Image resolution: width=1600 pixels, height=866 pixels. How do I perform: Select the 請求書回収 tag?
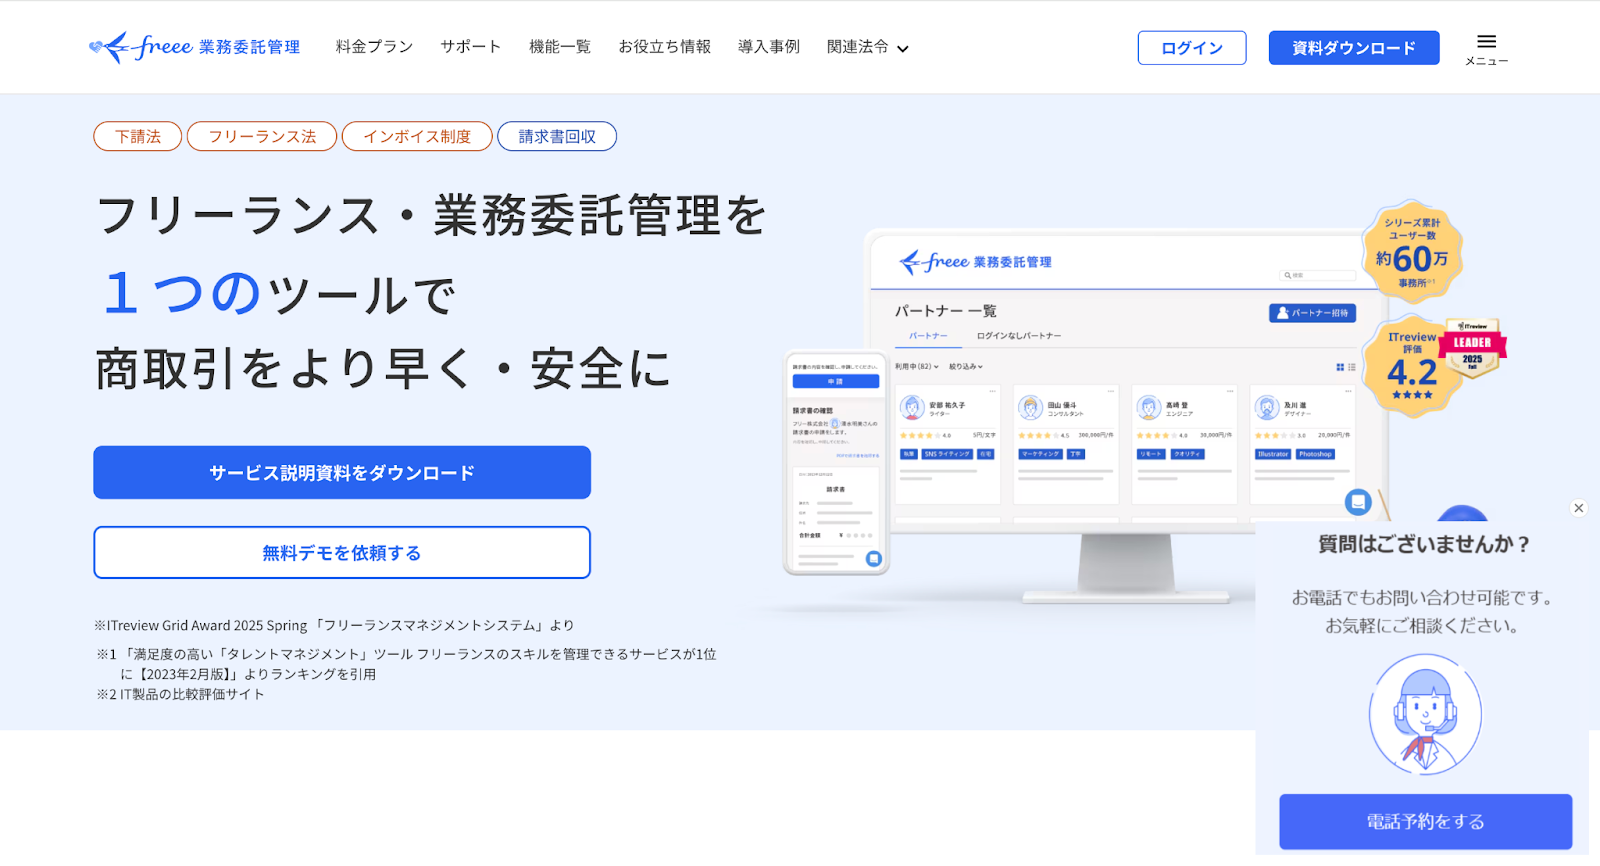coord(557,137)
